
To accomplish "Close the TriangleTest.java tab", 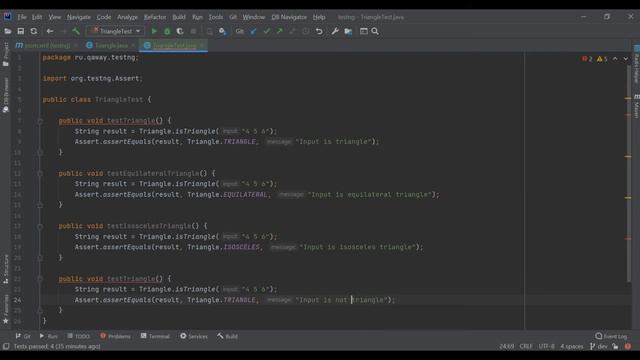I will pos(202,45).
